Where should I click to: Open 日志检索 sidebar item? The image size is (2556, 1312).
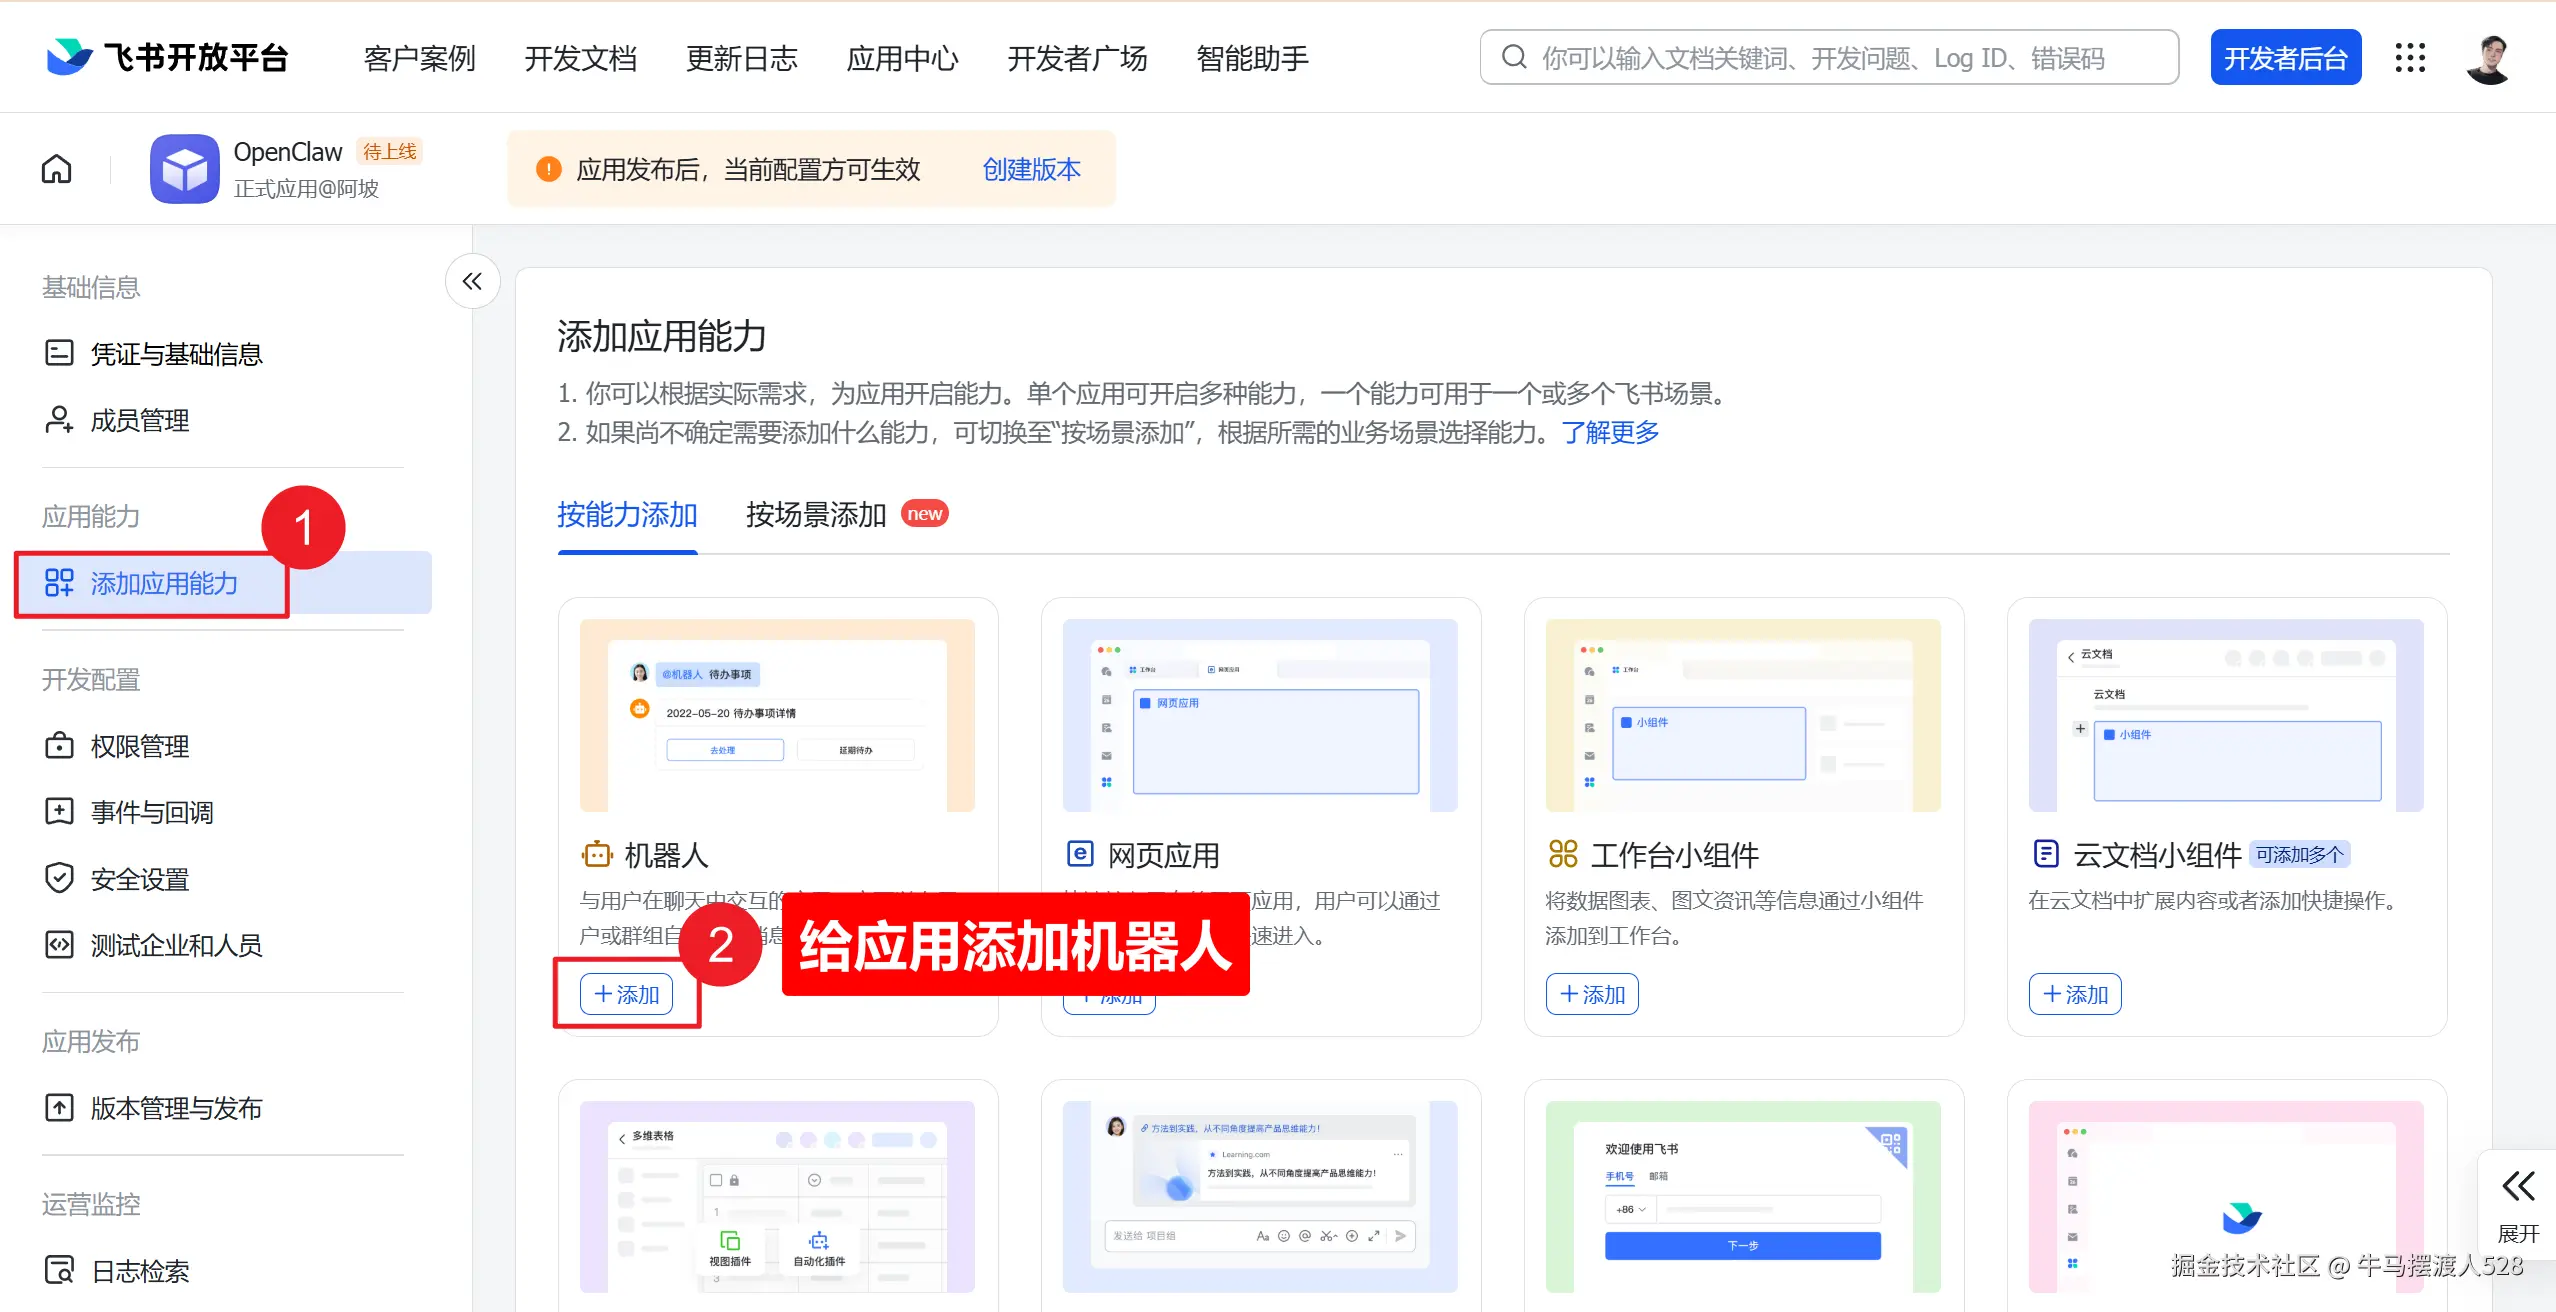tap(140, 1271)
